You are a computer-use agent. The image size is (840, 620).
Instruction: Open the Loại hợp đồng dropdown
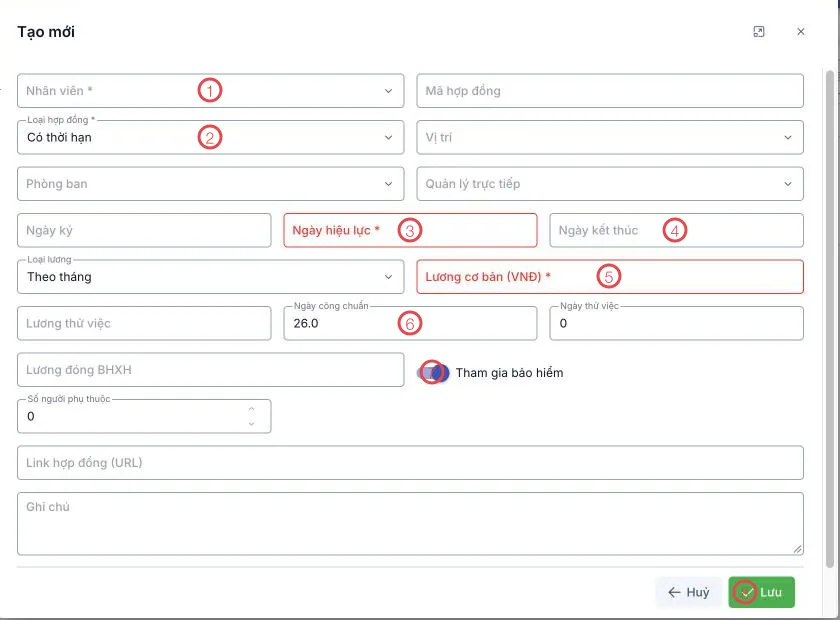[211, 137]
